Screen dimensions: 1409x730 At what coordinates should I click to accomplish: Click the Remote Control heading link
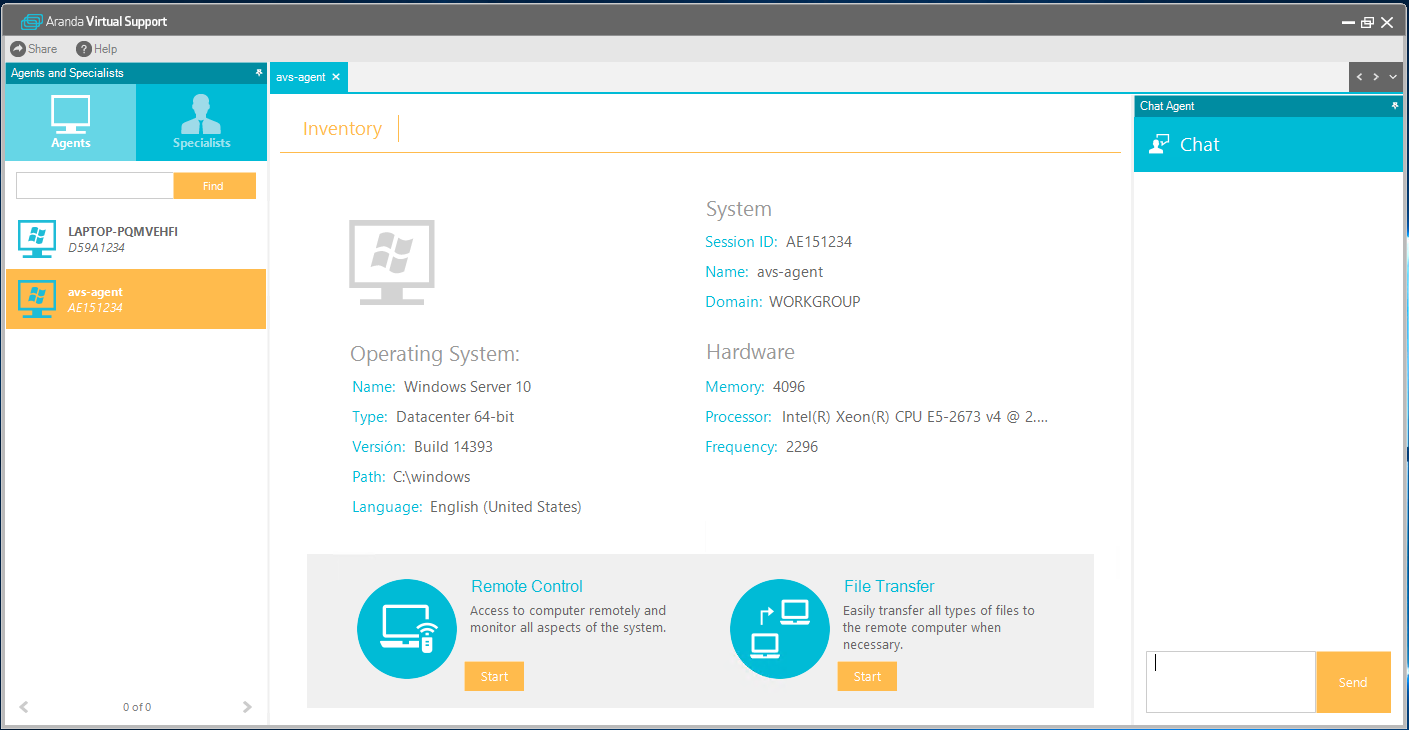(x=527, y=587)
